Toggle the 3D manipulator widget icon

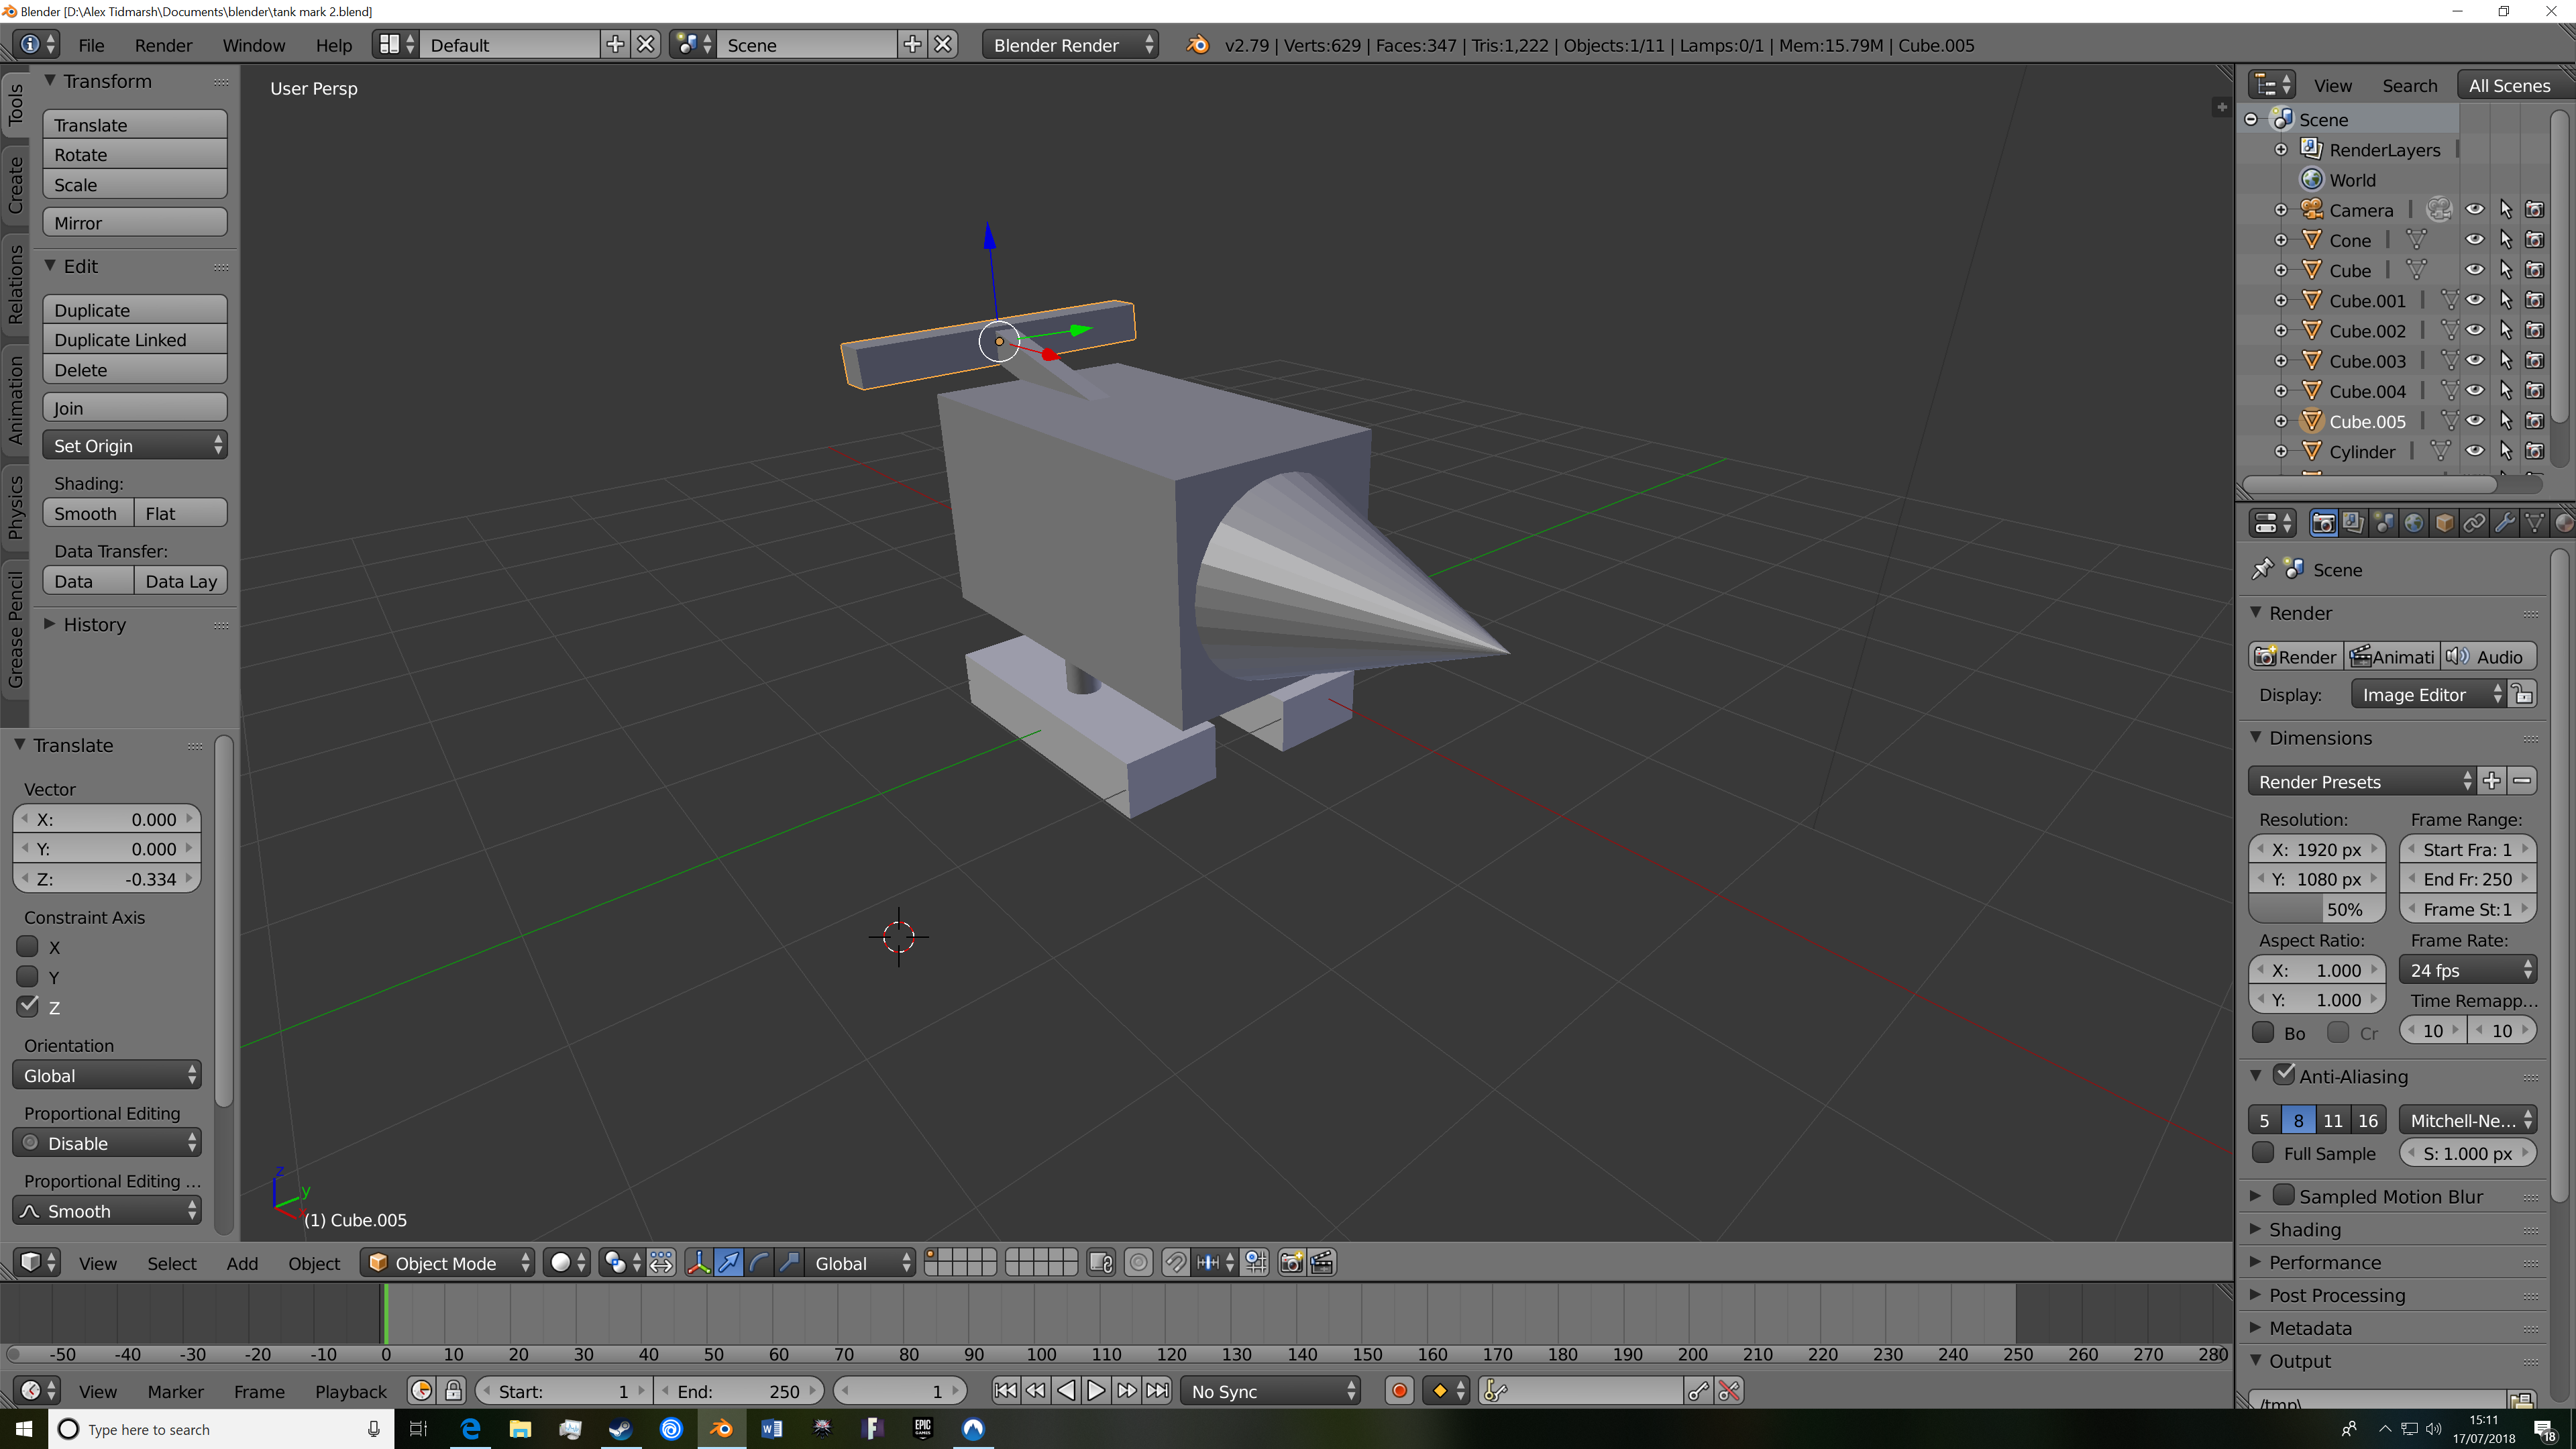coord(699,1263)
